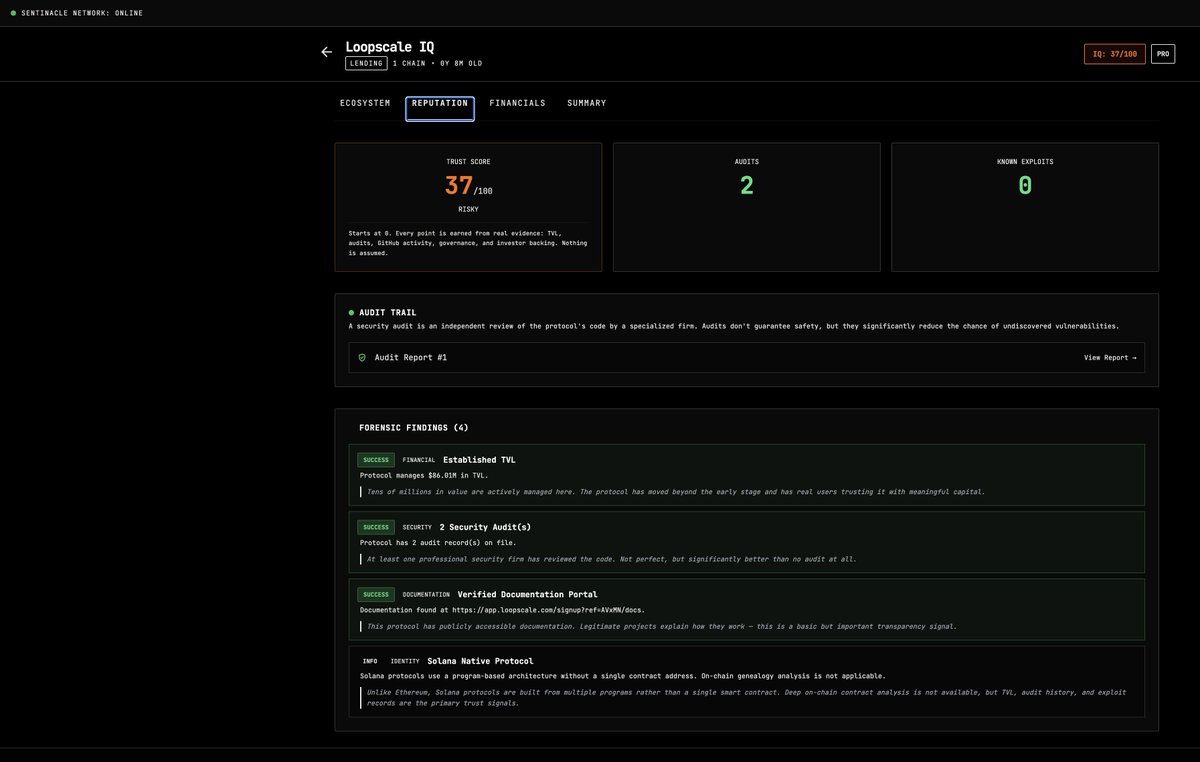Click 'Protocol has 2 audit record(s) on file' text
The width and height of the screenshot is (1200, 762).
pyautogui.click(x=438, y=542)
